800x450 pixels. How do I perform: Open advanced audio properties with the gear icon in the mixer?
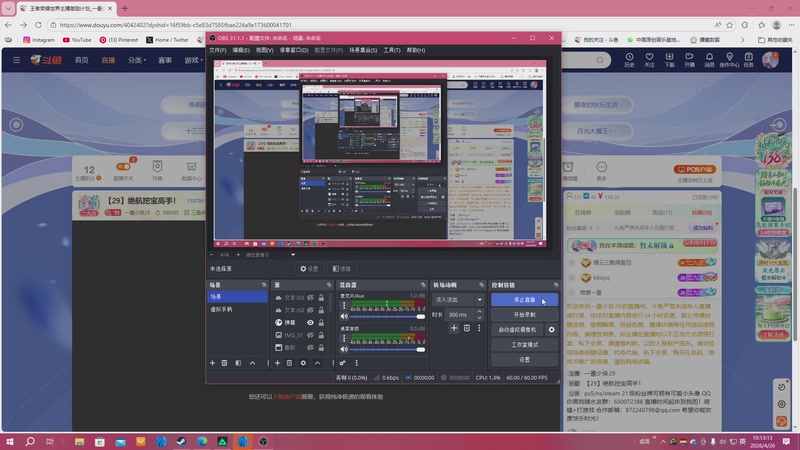(342, 363)
